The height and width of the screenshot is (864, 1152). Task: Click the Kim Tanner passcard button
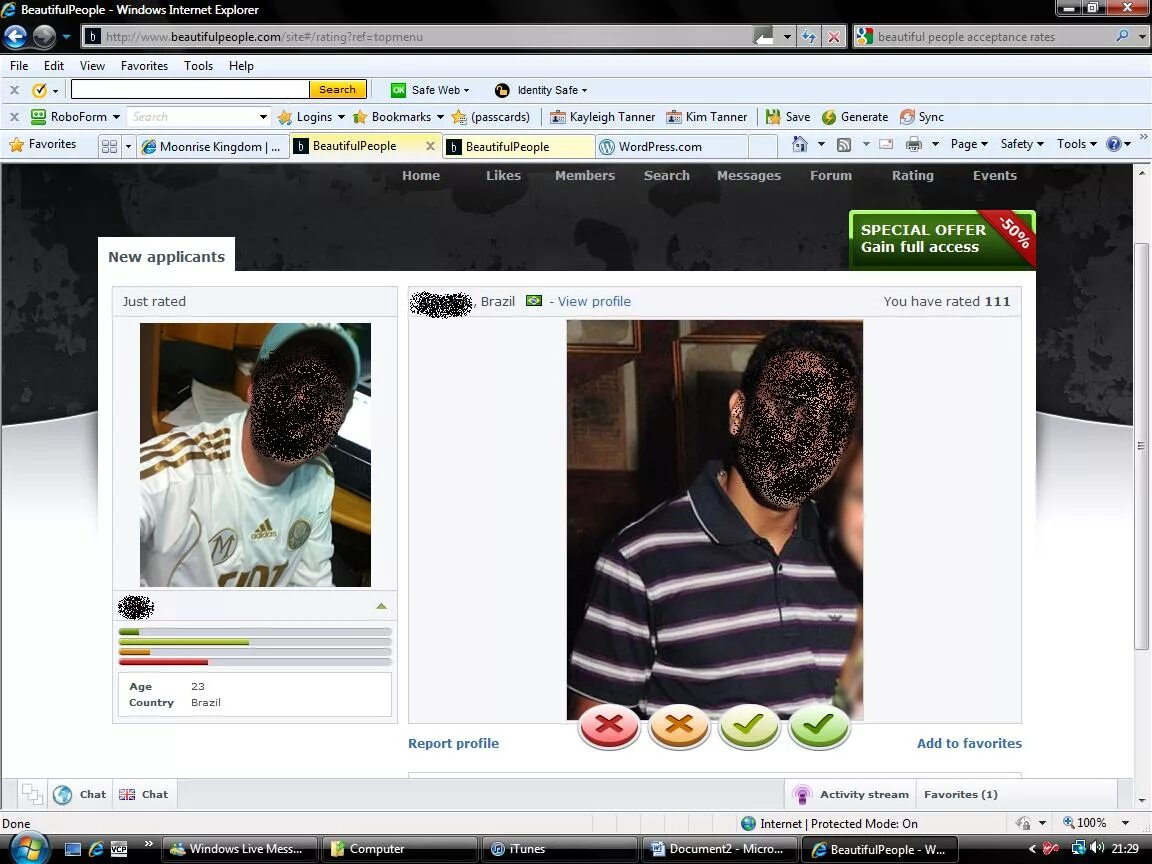coord(707,117)
